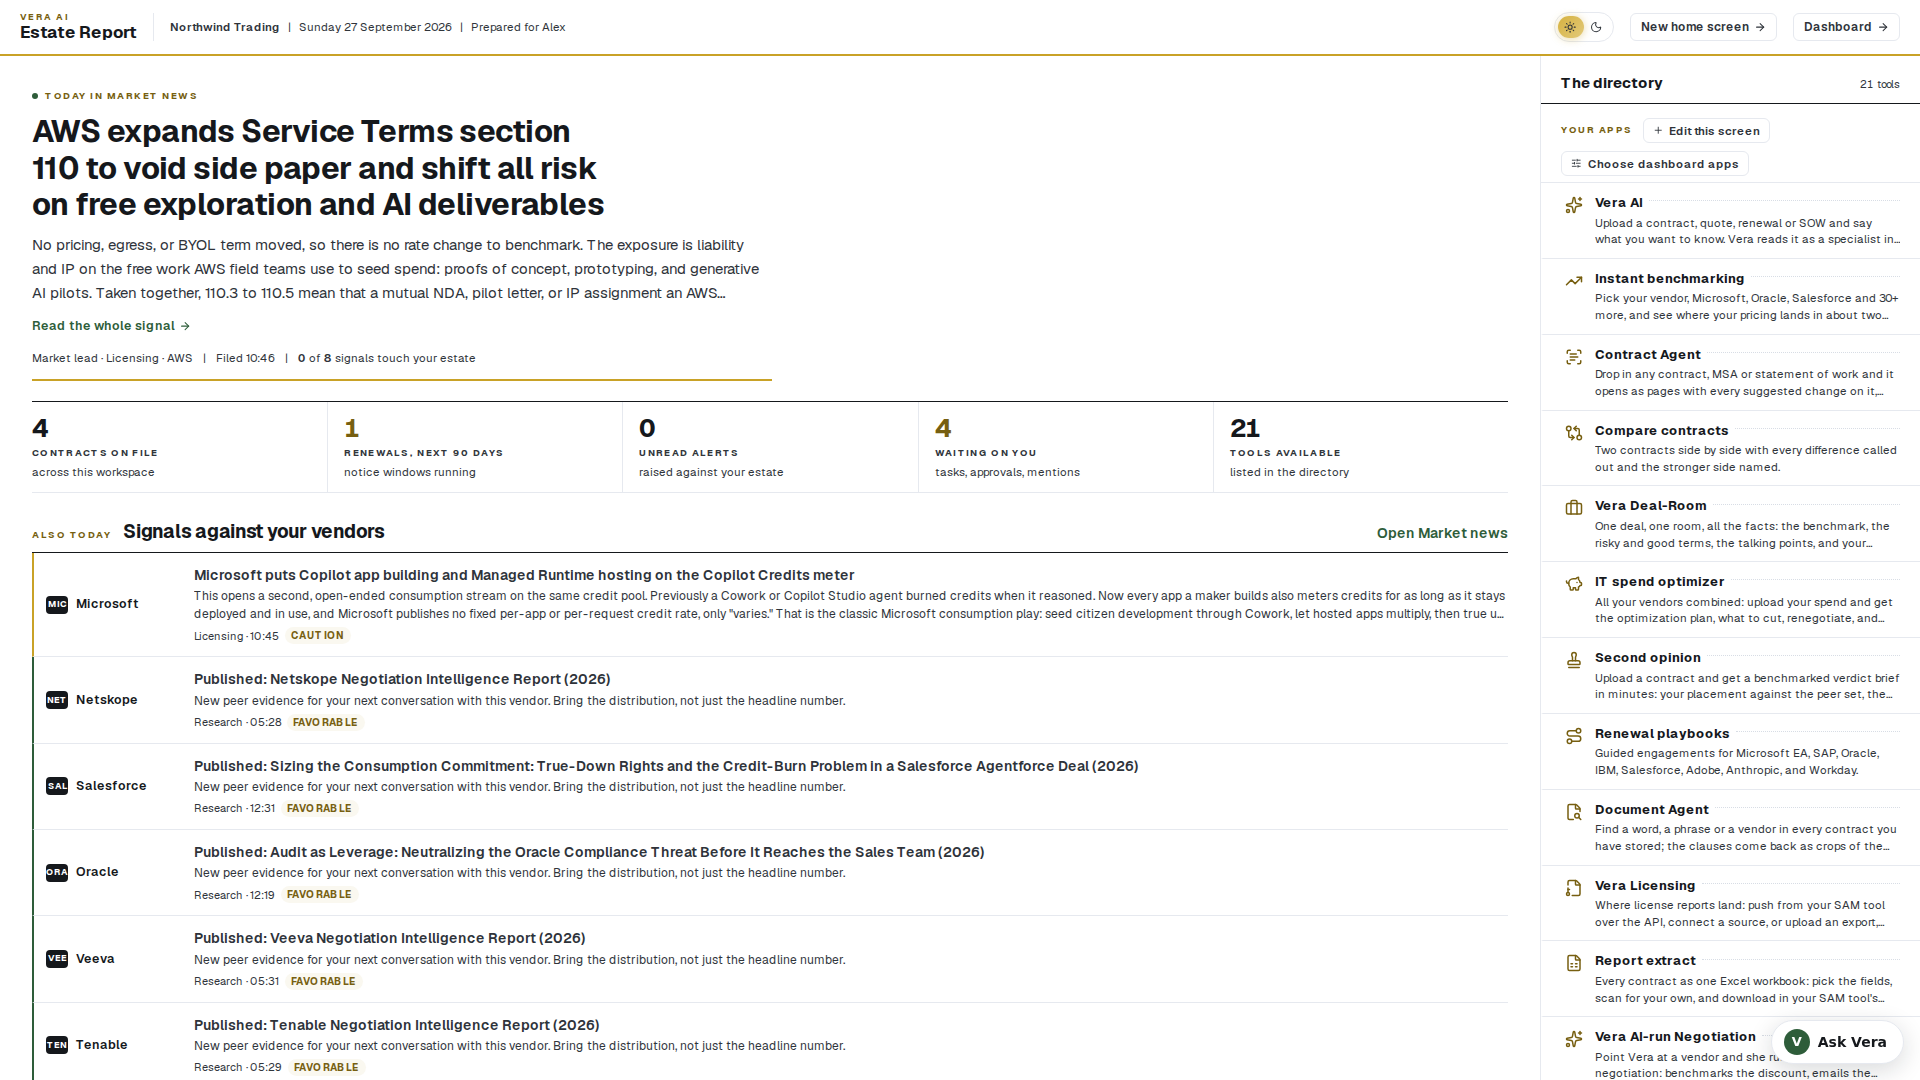Image resolution: width=1920 pixels, height=1080 pixels.
Task: Open Report extract spreadsheet icon
Action: point(1574,963)
